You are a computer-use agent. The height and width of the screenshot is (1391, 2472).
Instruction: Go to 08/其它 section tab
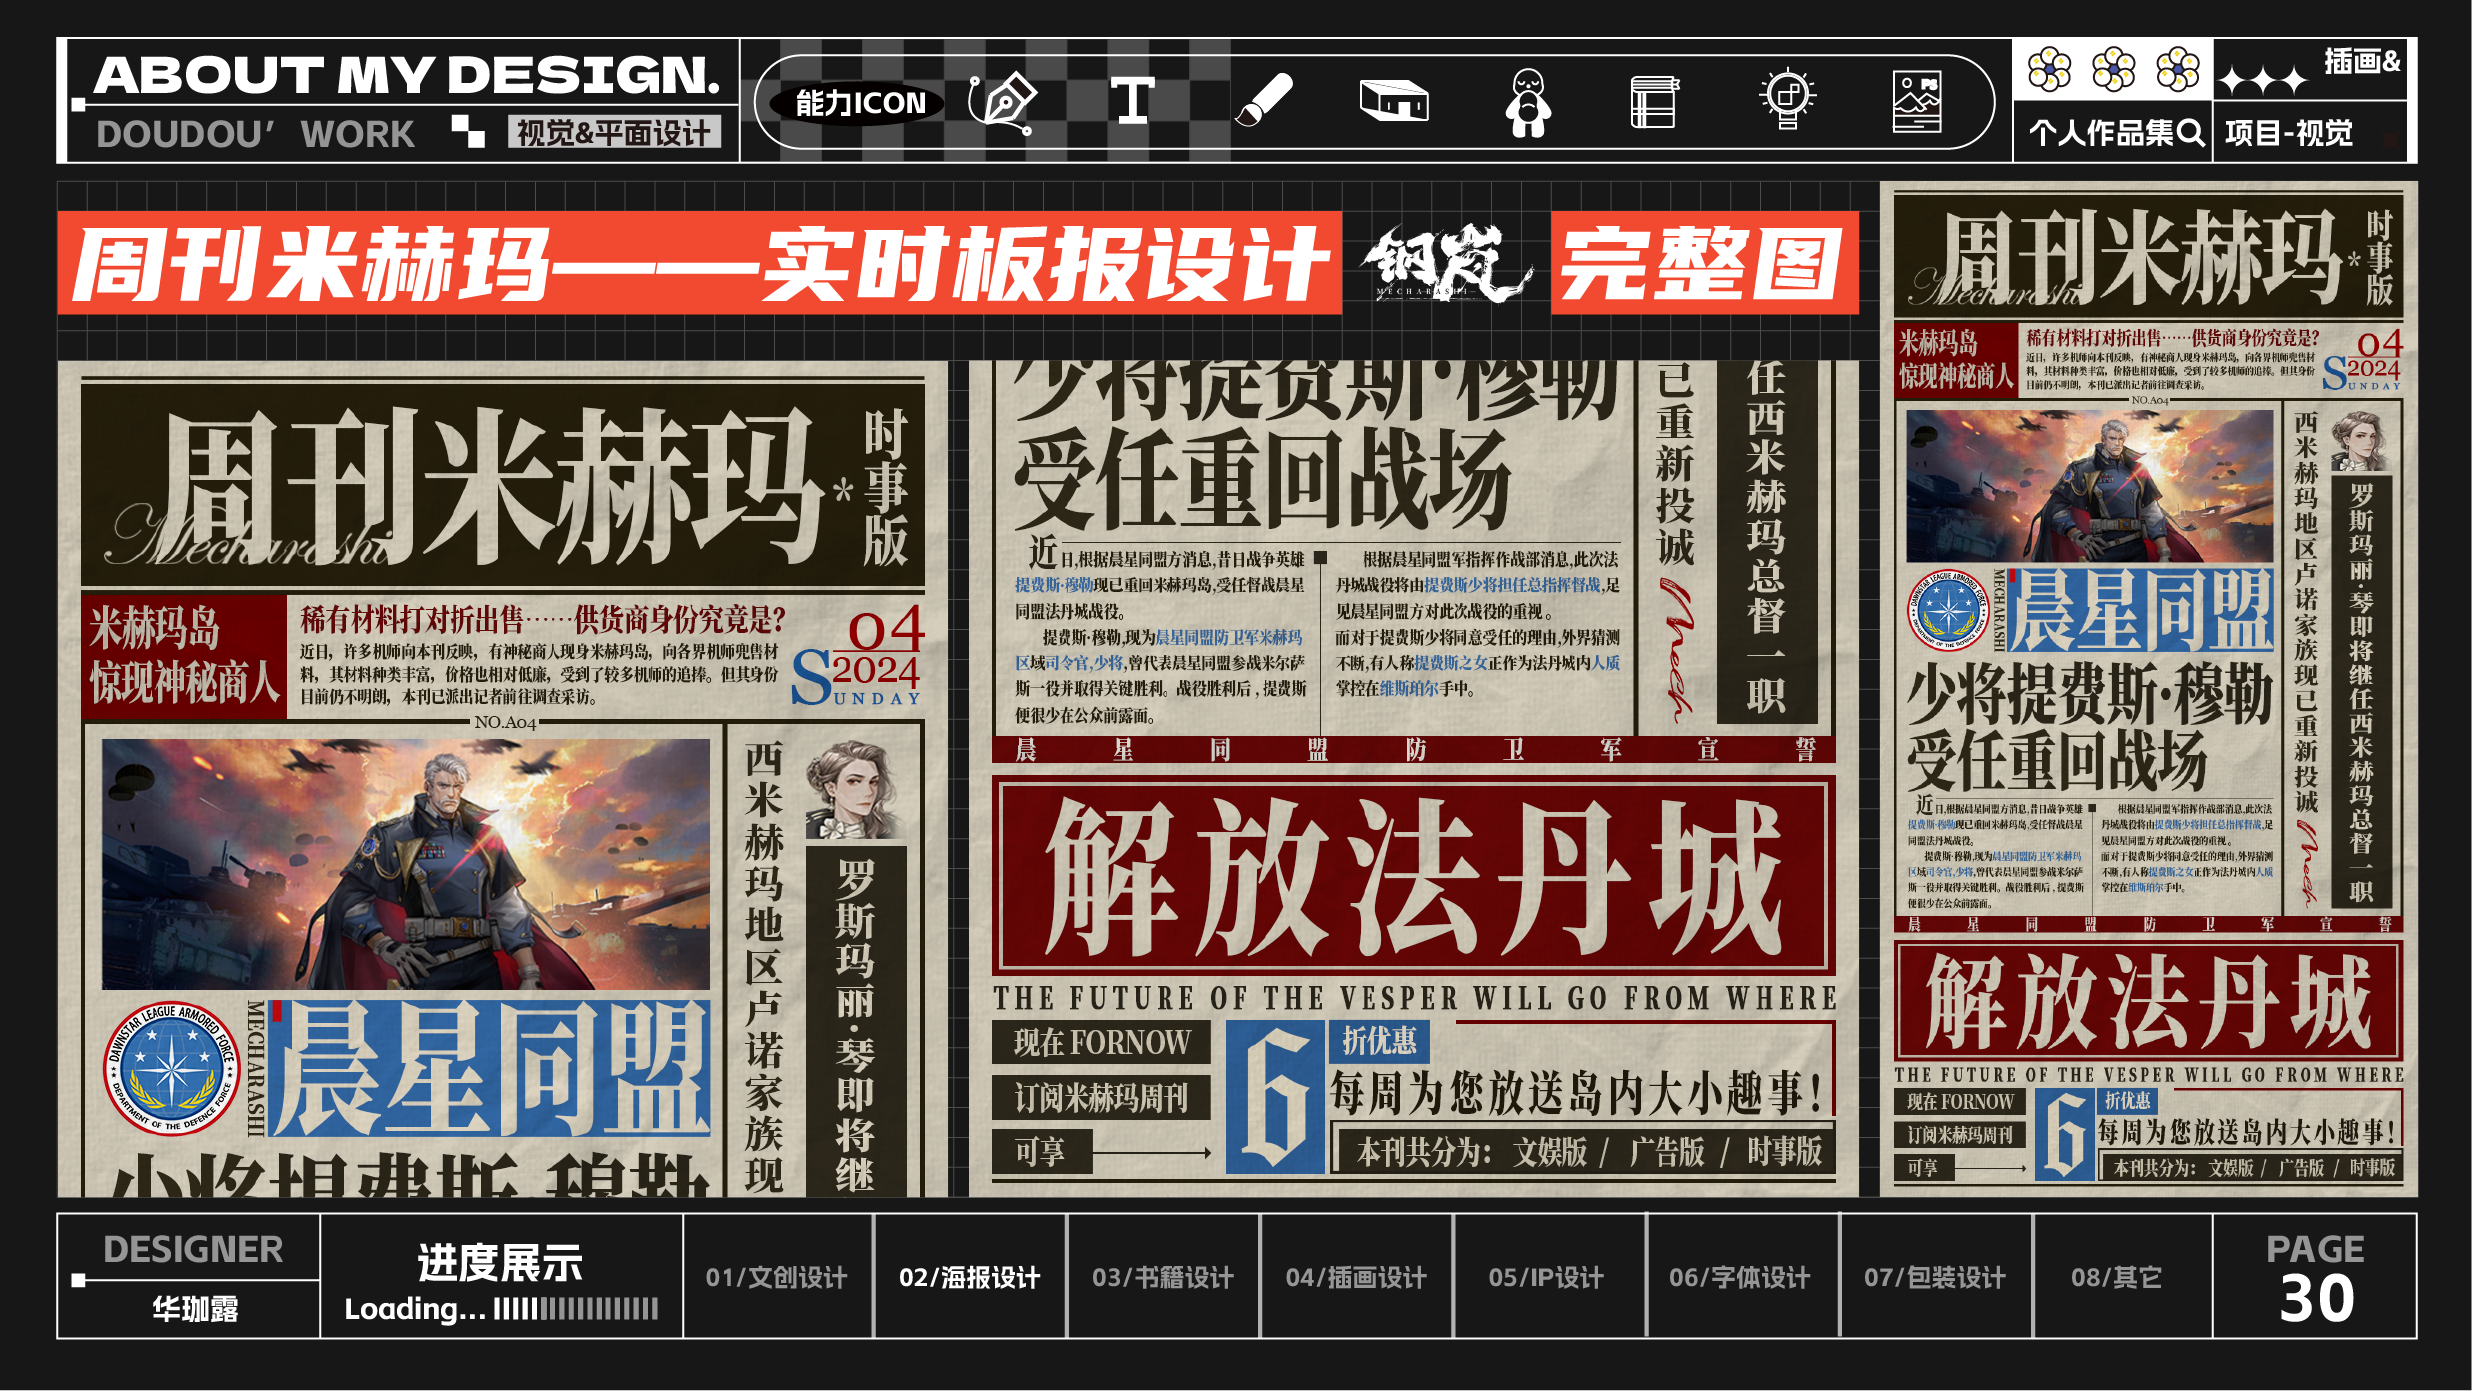[x=2116, y=1277]
